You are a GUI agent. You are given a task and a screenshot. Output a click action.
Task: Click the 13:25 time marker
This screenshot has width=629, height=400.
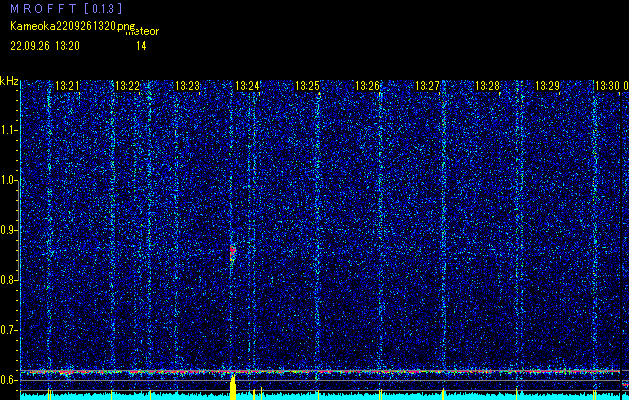(307, 86)
